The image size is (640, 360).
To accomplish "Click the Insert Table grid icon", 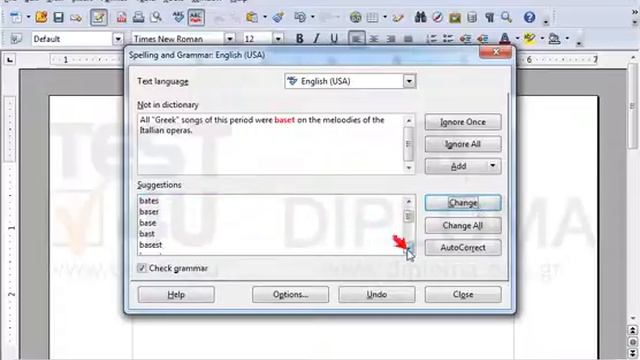I will [x=372, y=17].
